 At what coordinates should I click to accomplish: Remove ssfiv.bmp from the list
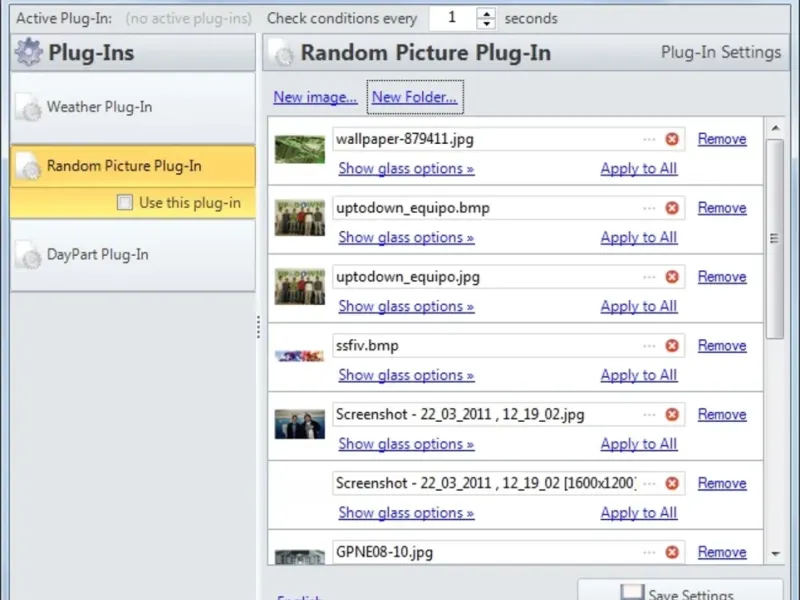(722, 345)
